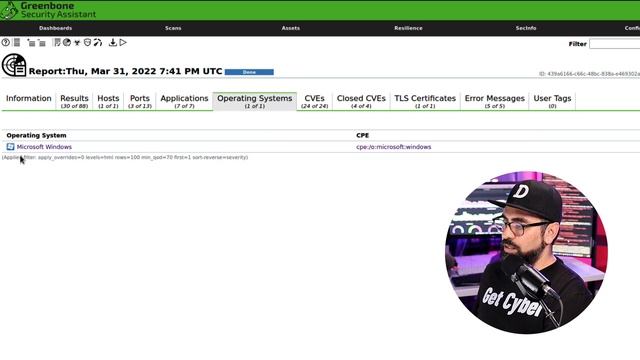
Task: Focus the Filter input field
Action: [x=615, y=44]
